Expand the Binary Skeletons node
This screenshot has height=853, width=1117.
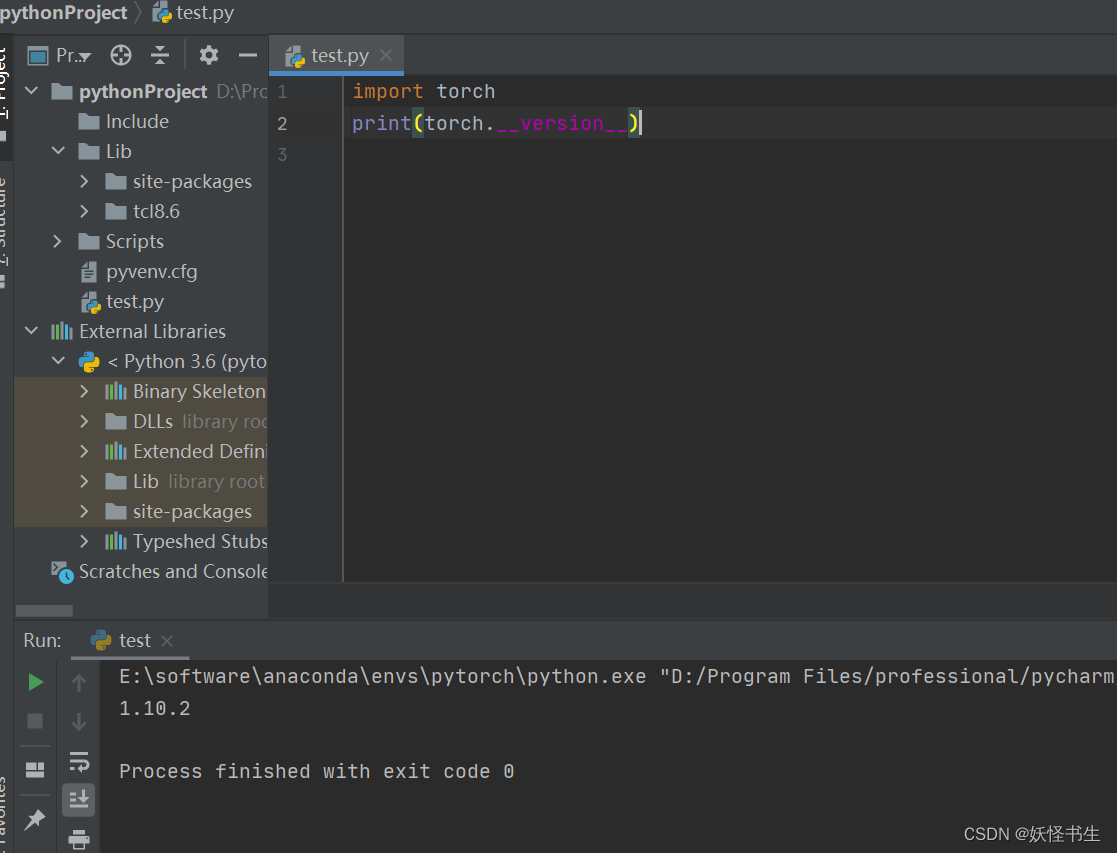[x=84, y=391]
